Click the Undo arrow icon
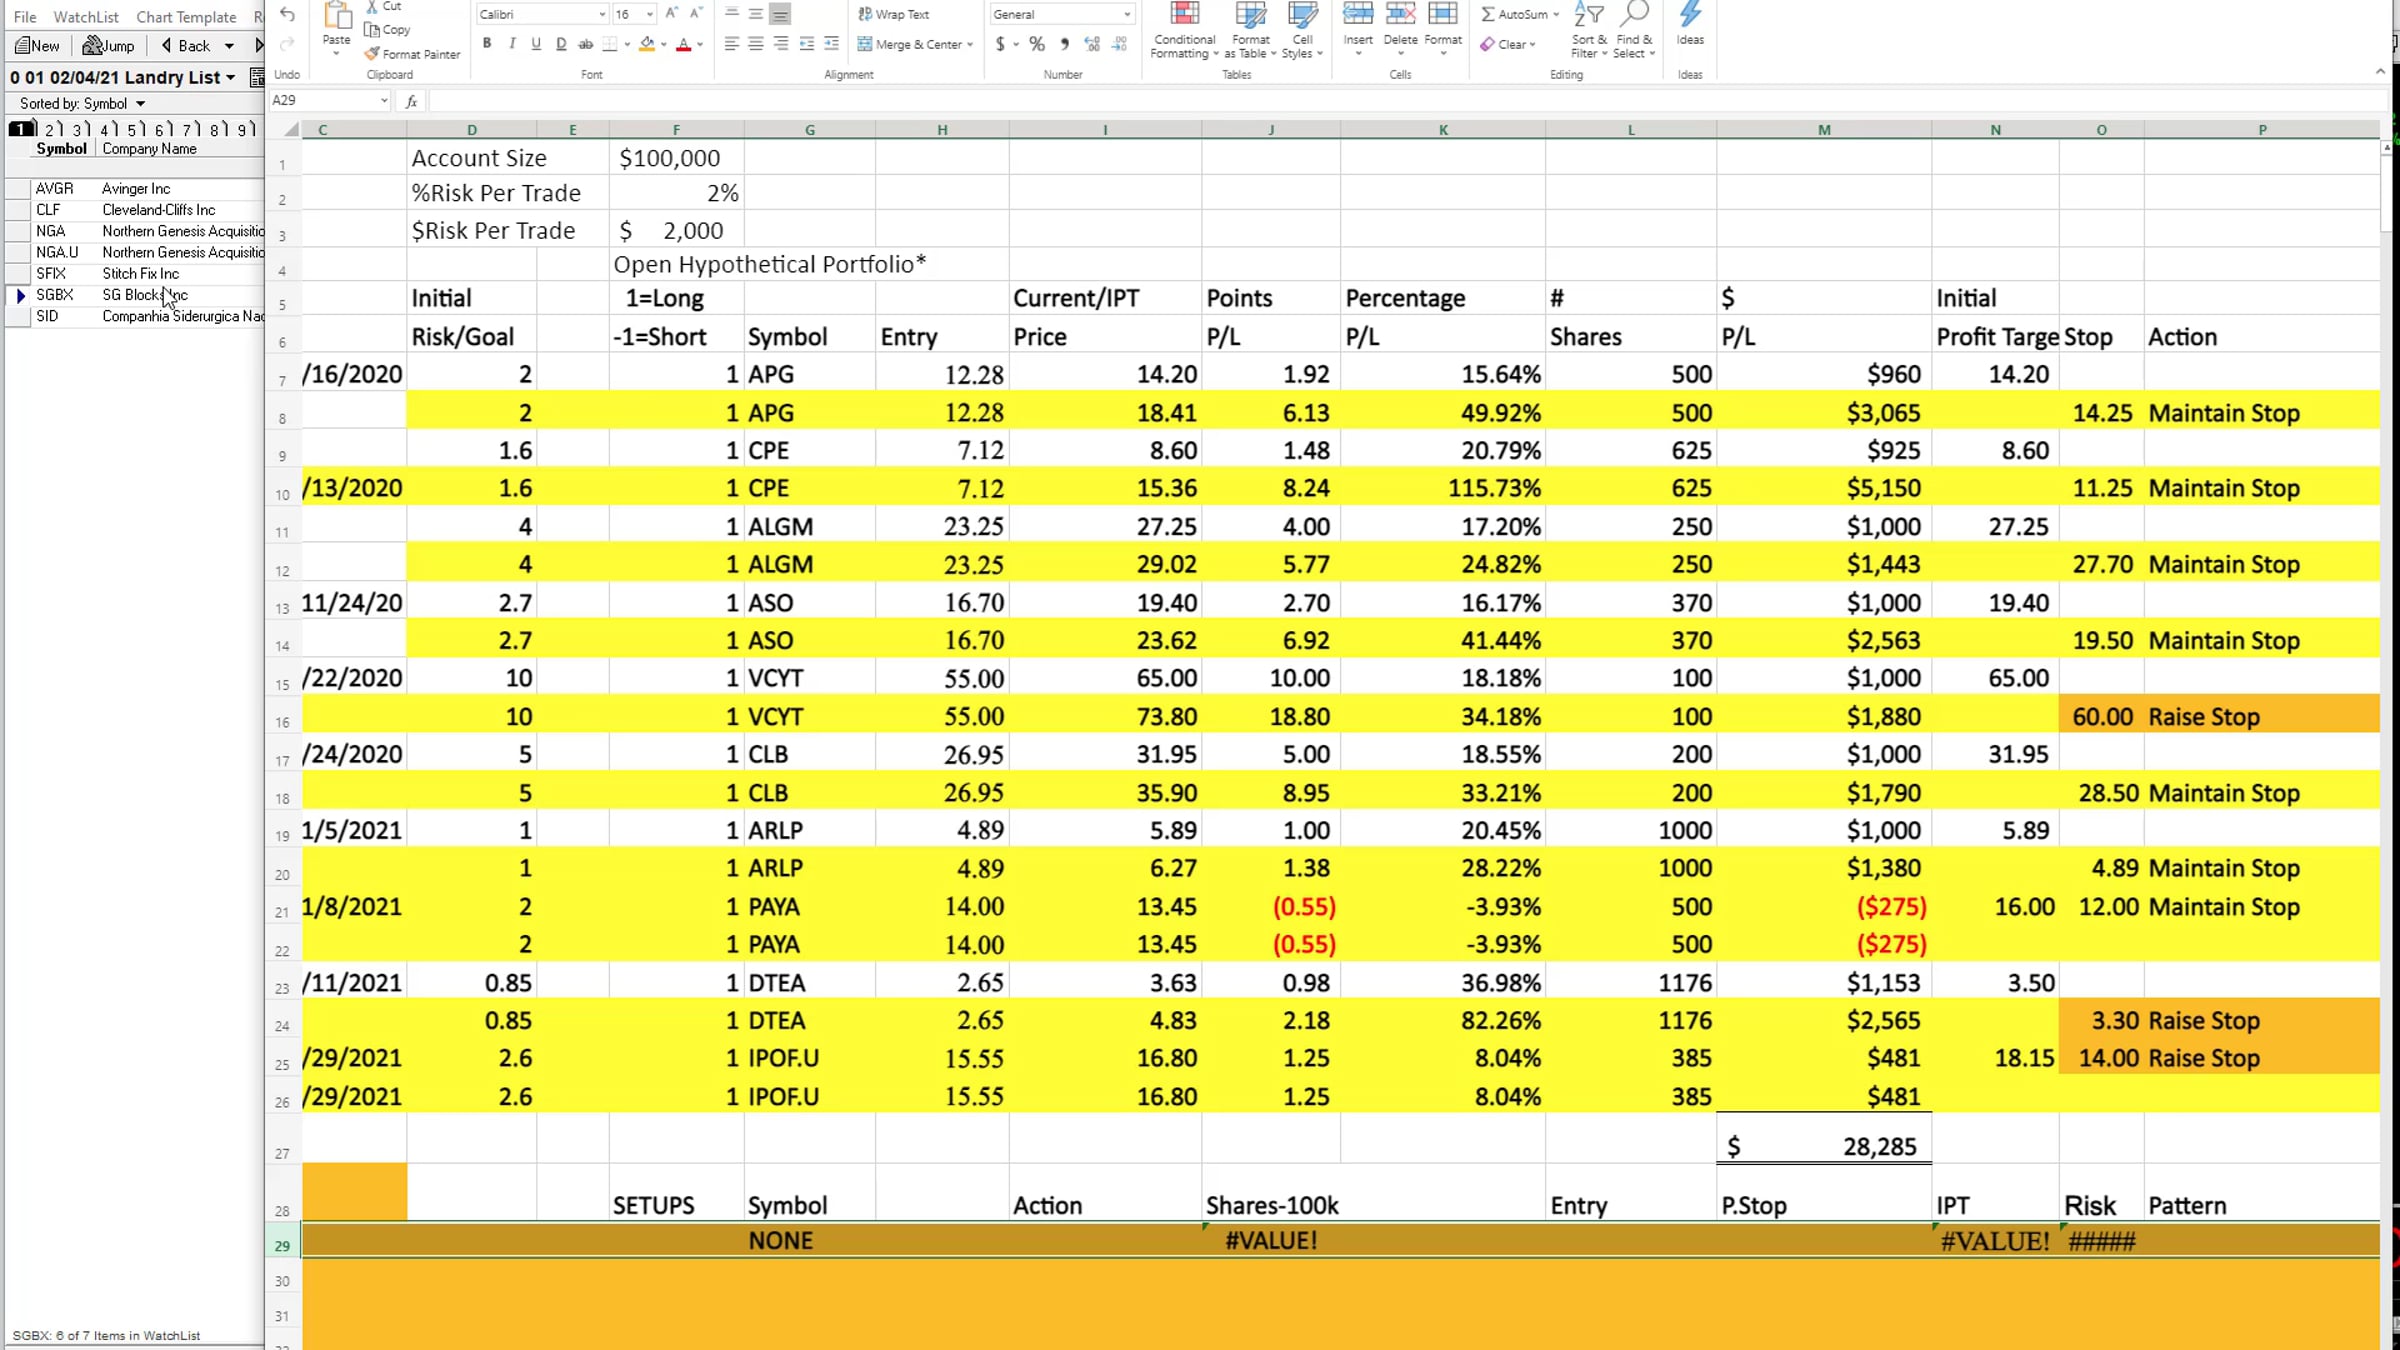The width and height of the screenshot is (2400, 1350). coord(287,14)
